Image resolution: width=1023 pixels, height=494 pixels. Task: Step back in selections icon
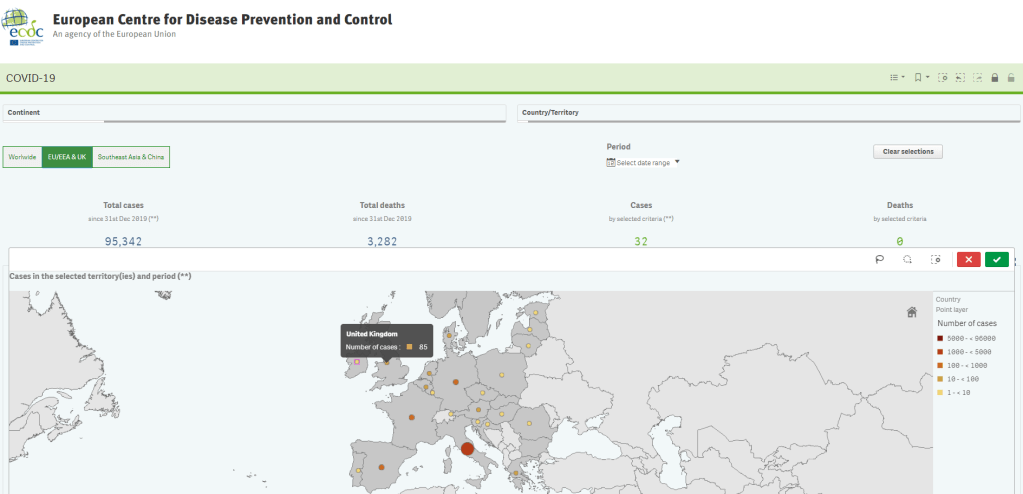960,78
